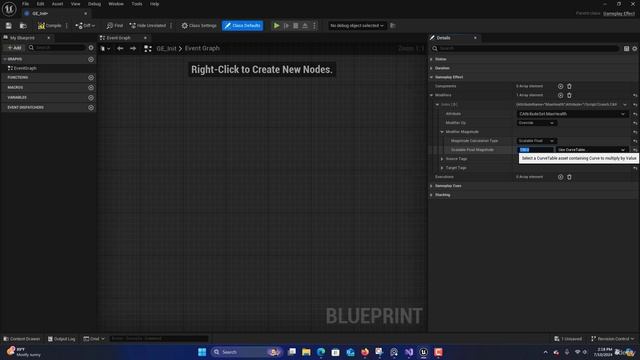
Task: Navigate forward in the graph history
Action: pos(133,49)
